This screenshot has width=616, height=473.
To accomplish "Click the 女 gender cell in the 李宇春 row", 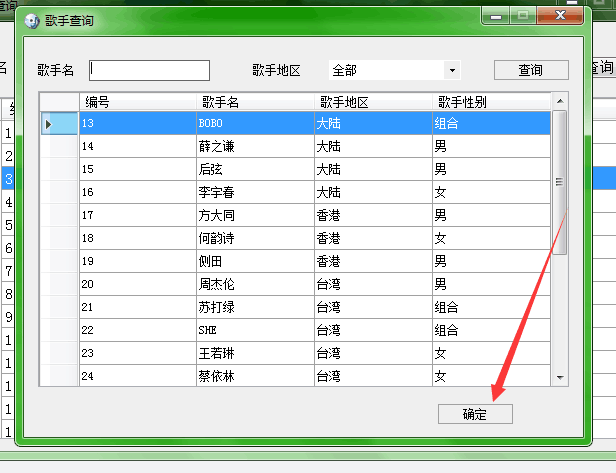I will (491, 192).
